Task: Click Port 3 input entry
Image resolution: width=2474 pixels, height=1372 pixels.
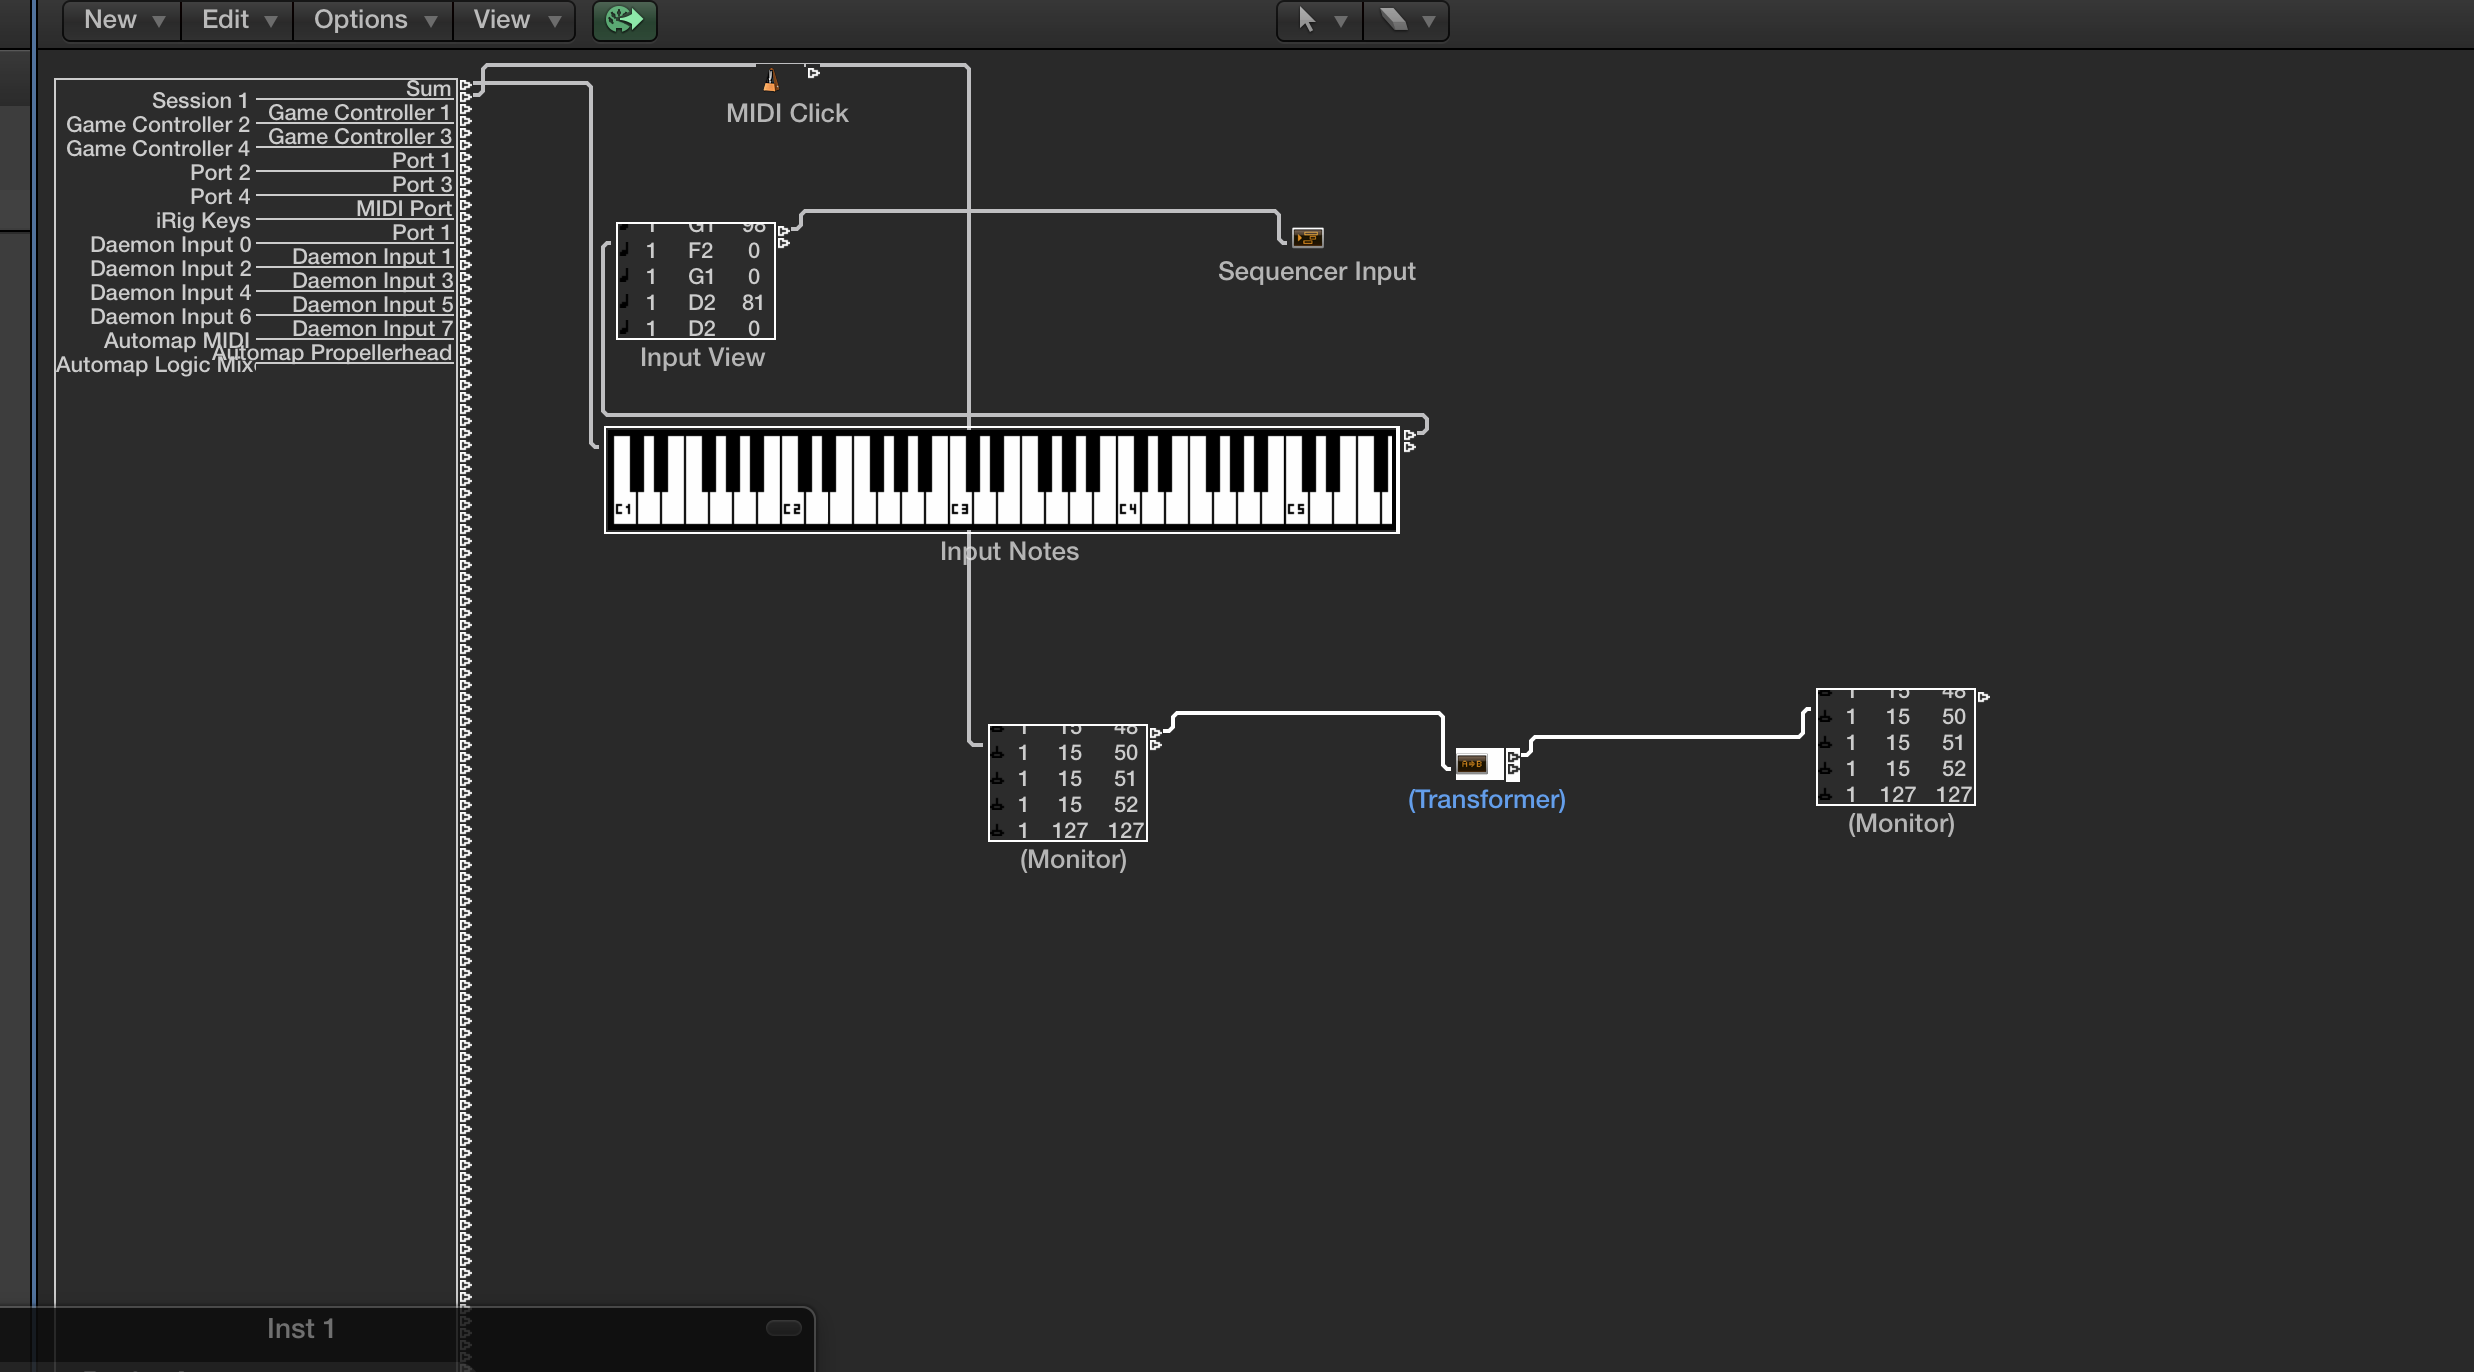Action: [422, 185]
